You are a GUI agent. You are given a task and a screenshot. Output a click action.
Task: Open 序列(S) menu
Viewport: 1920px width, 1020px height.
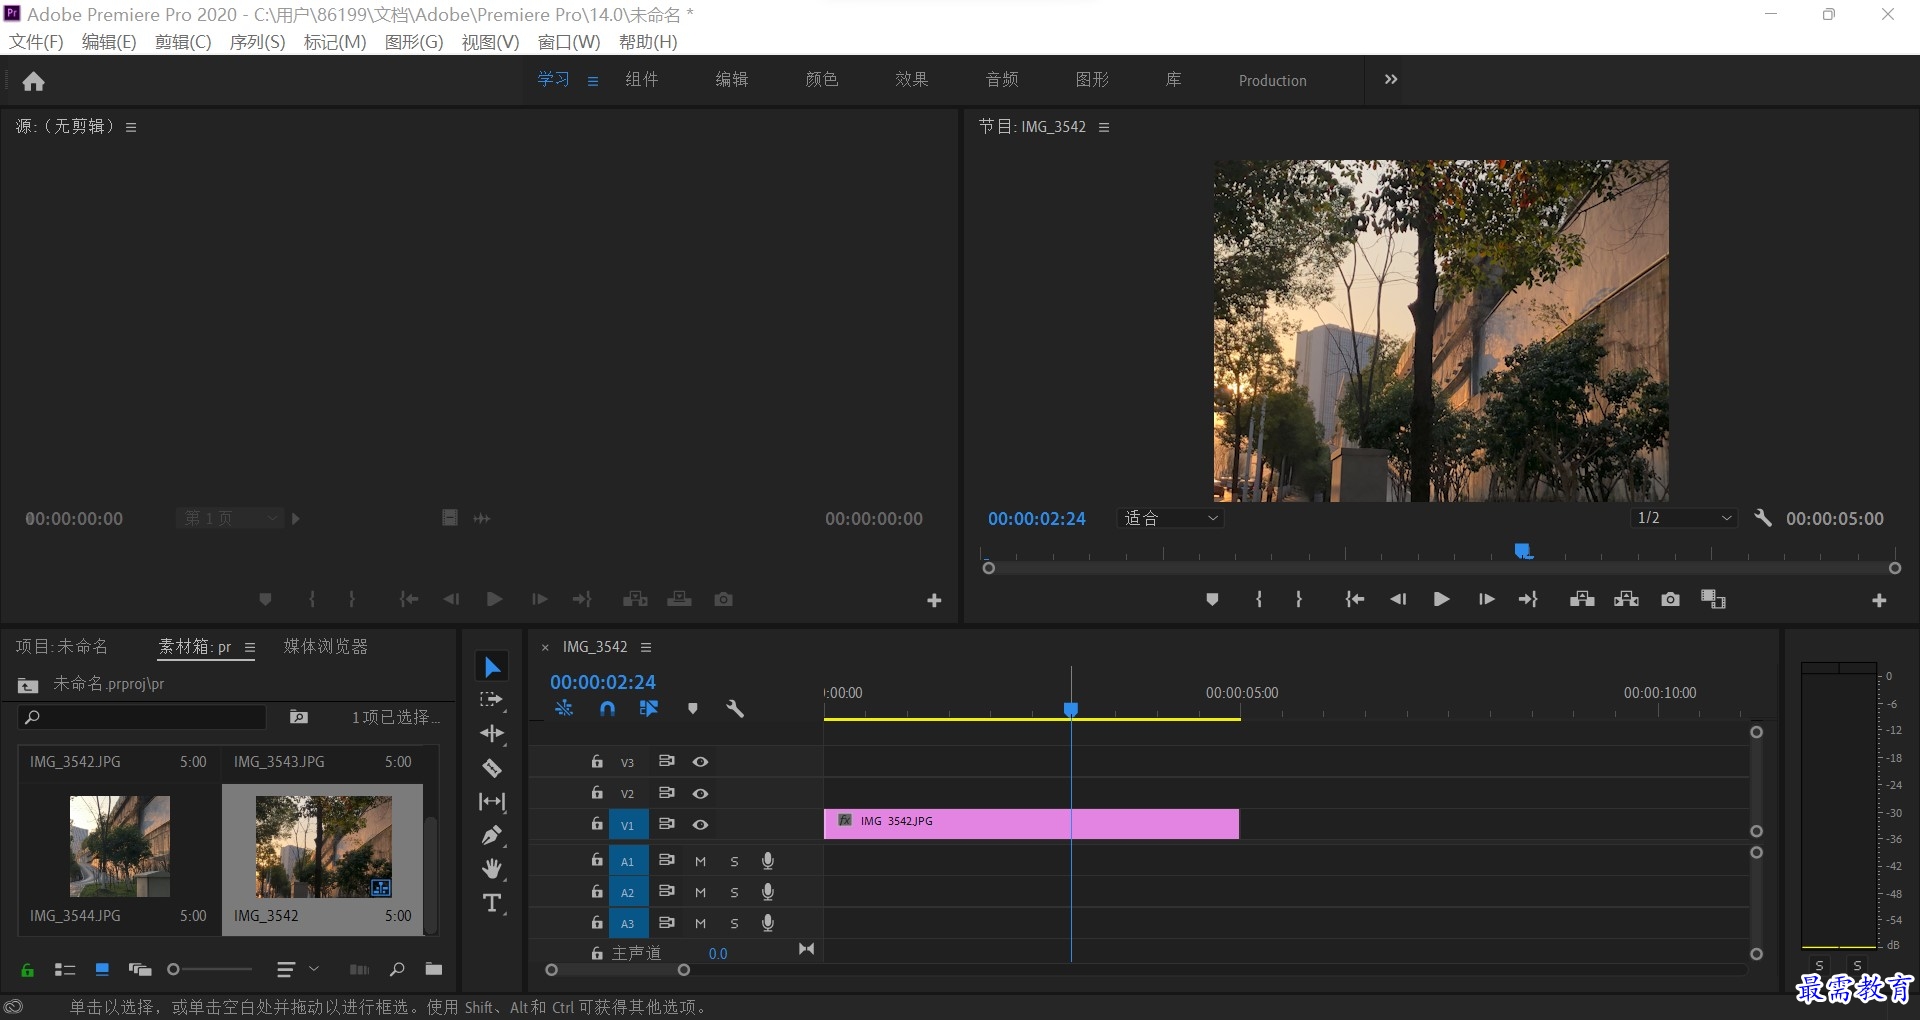click(x=257, y=42)
